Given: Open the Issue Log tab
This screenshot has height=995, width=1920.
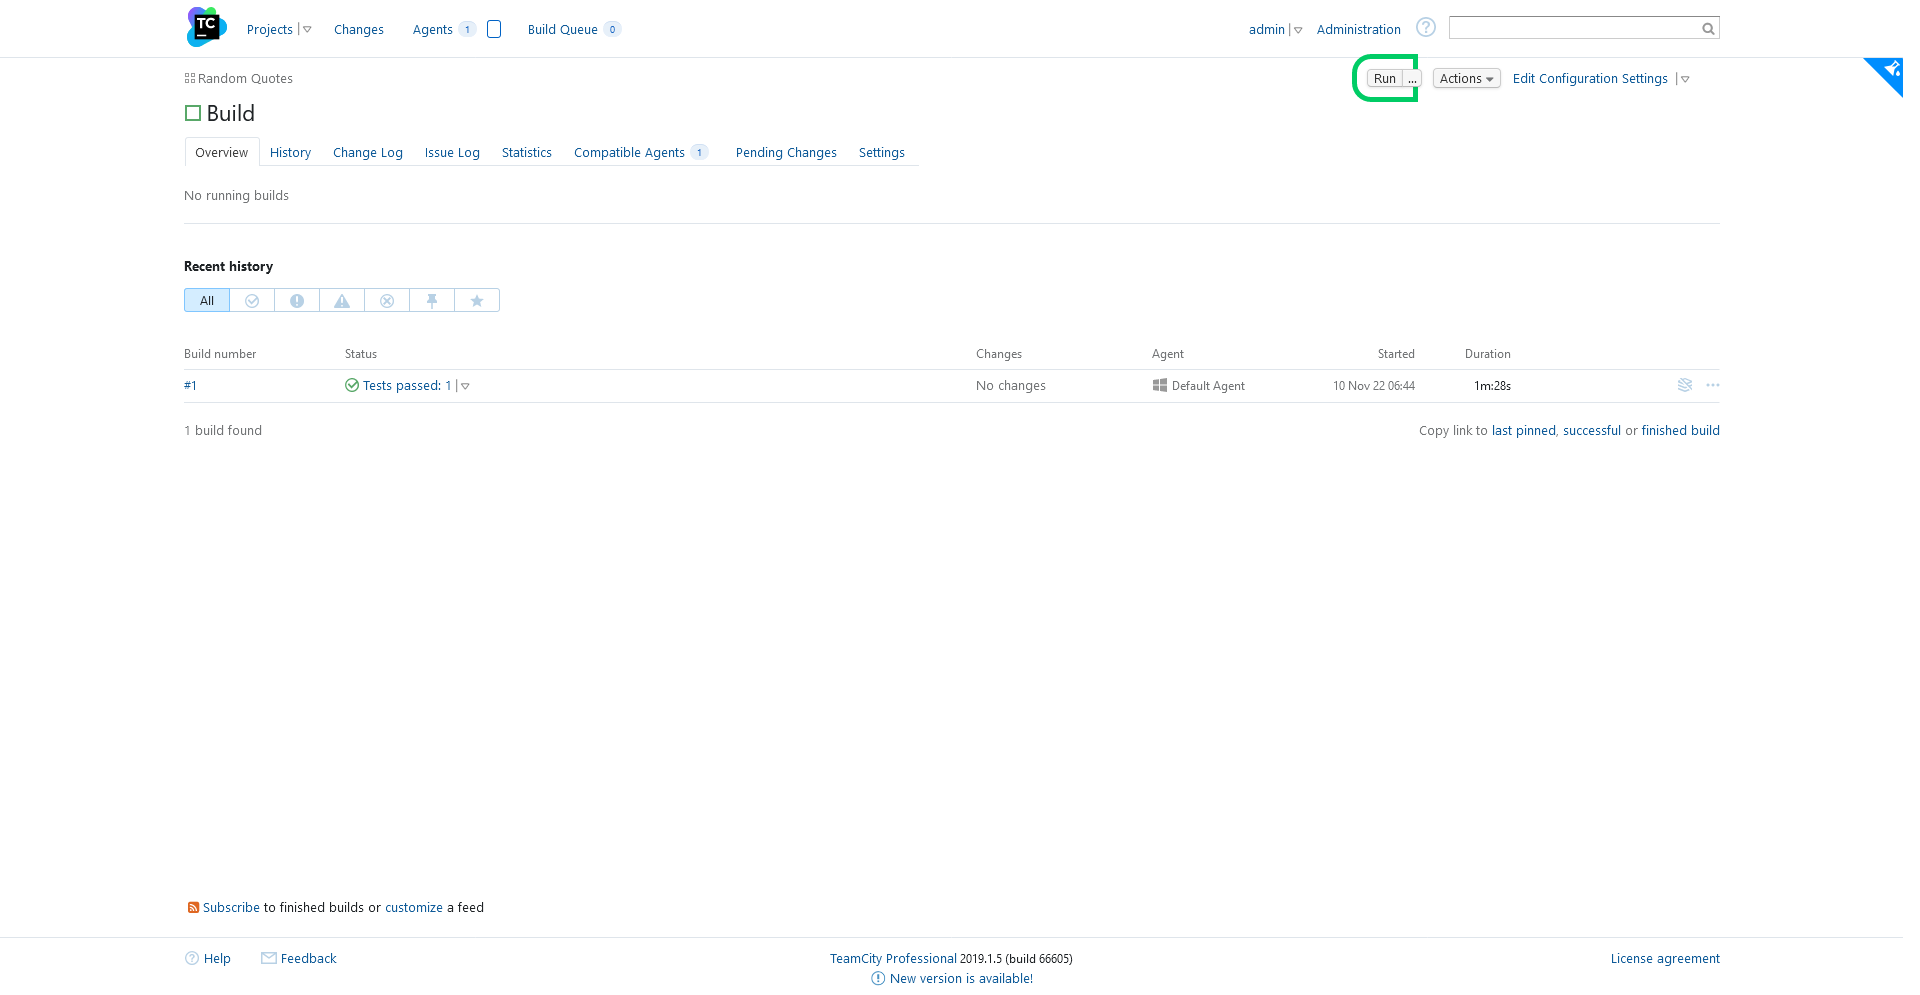Looking at the screenshot, I should tap(452, 152).
